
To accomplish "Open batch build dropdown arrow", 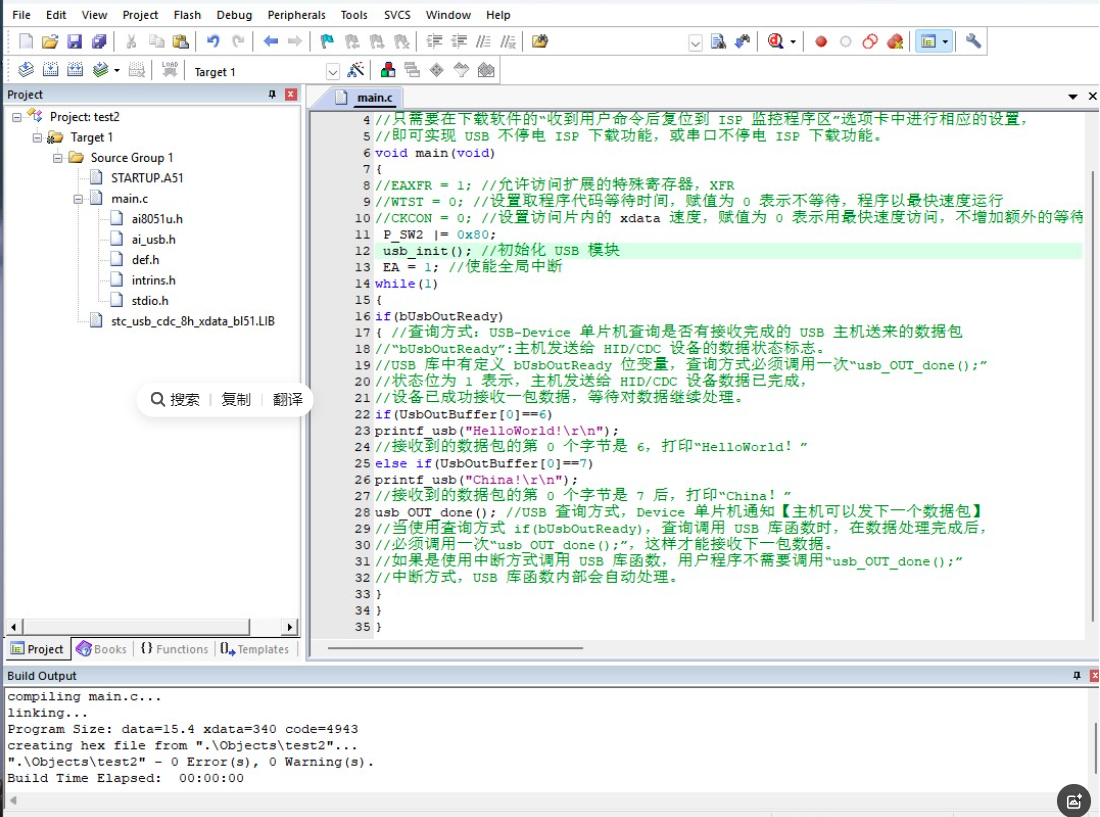I will [116, 71].
